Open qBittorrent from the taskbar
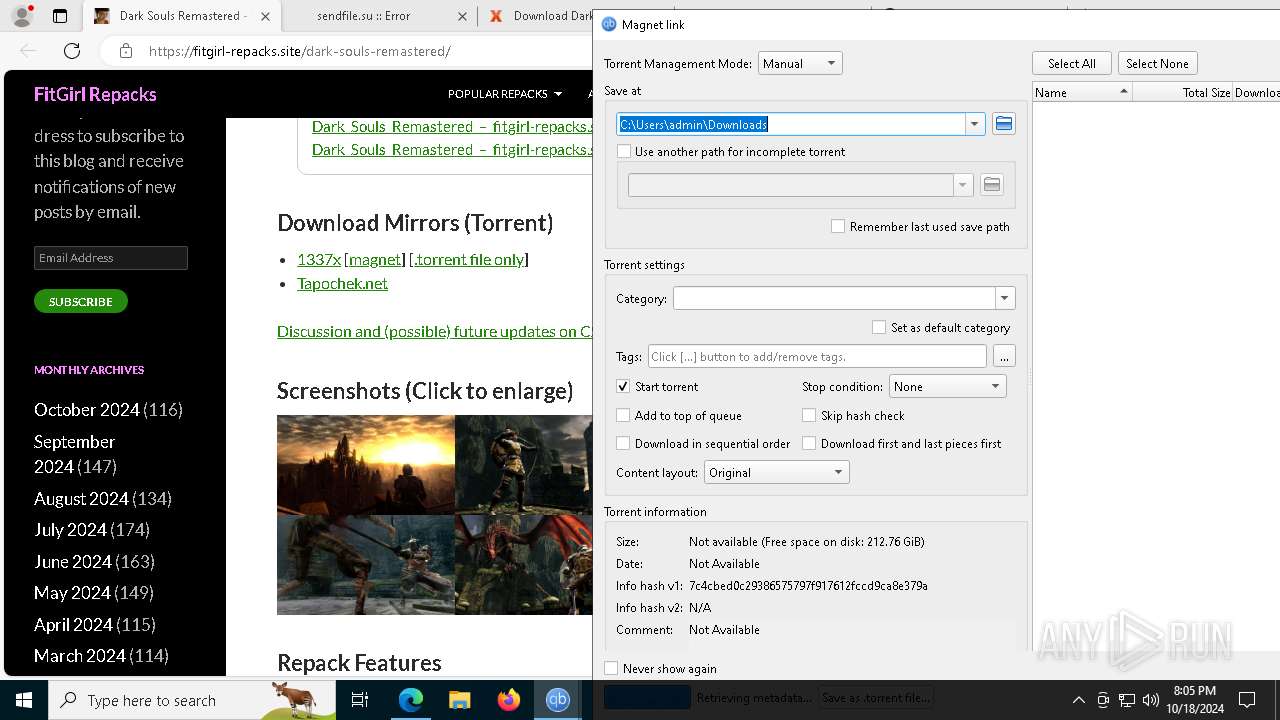 pos(557,700)
